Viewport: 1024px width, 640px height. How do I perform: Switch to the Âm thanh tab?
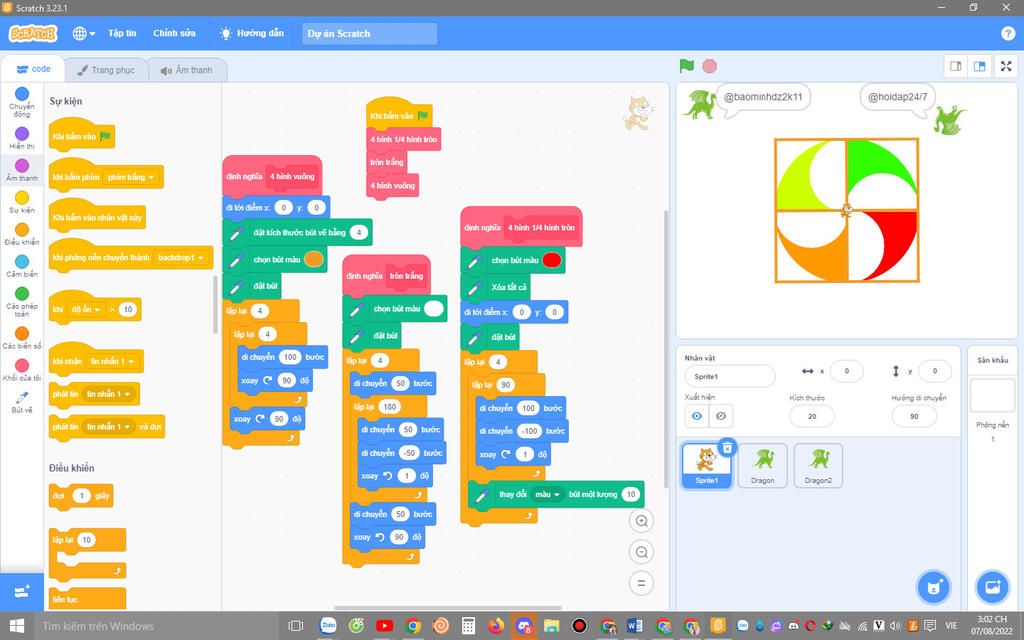(187, 70)
